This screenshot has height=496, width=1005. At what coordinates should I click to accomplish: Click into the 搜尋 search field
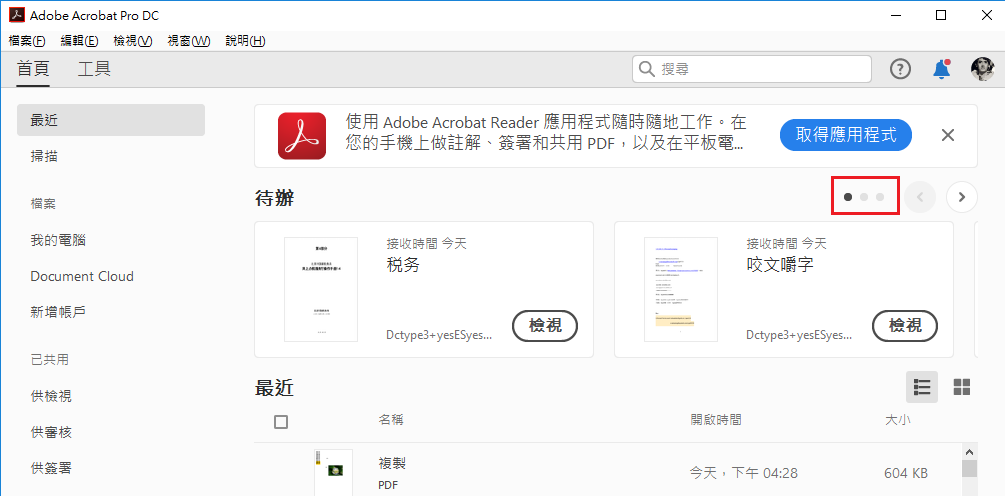(752, 69)
